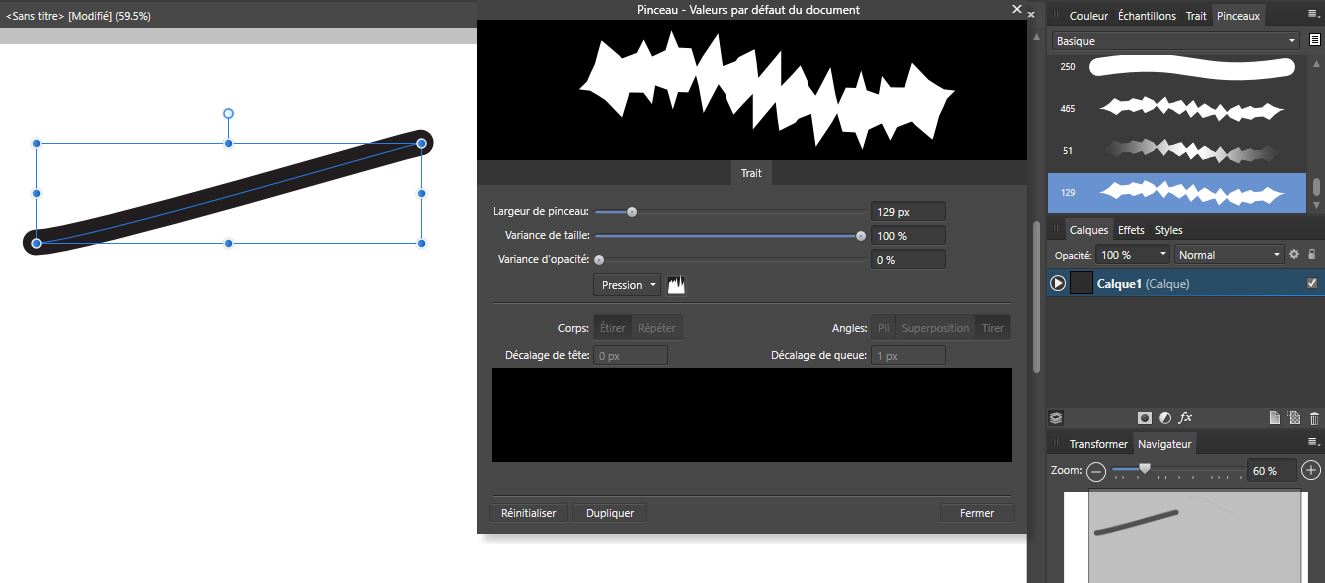
Task: Add a mask layer icon
Action: tap(1145, 418)
